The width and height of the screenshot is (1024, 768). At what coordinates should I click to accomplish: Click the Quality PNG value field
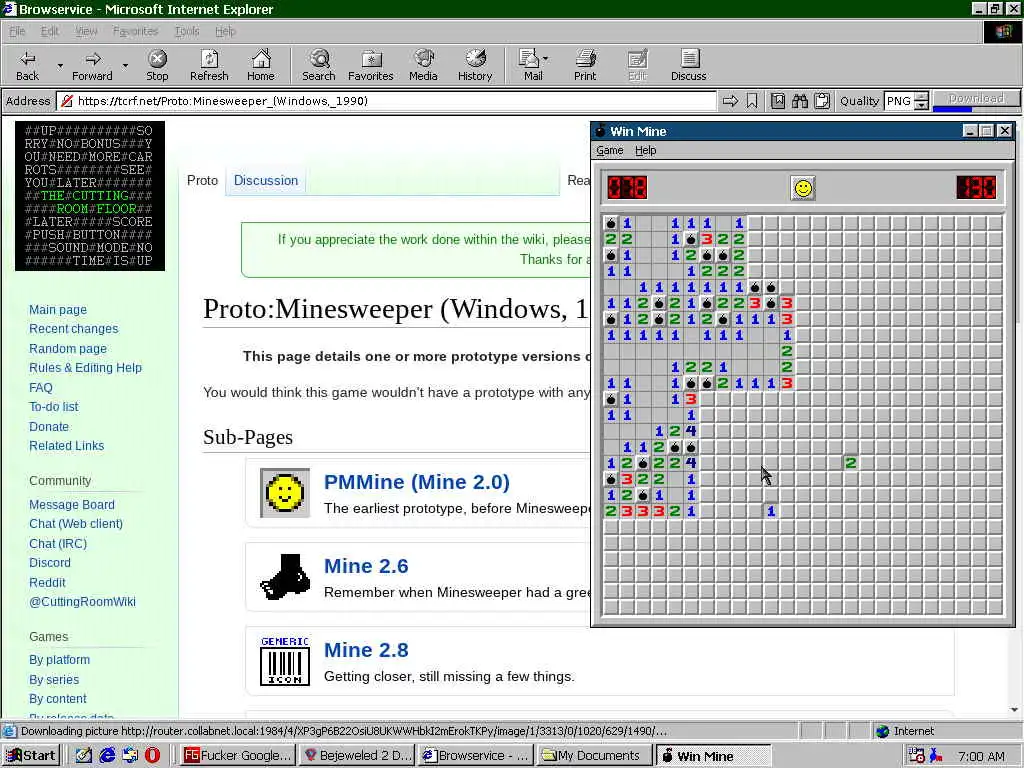coord(899,101)
